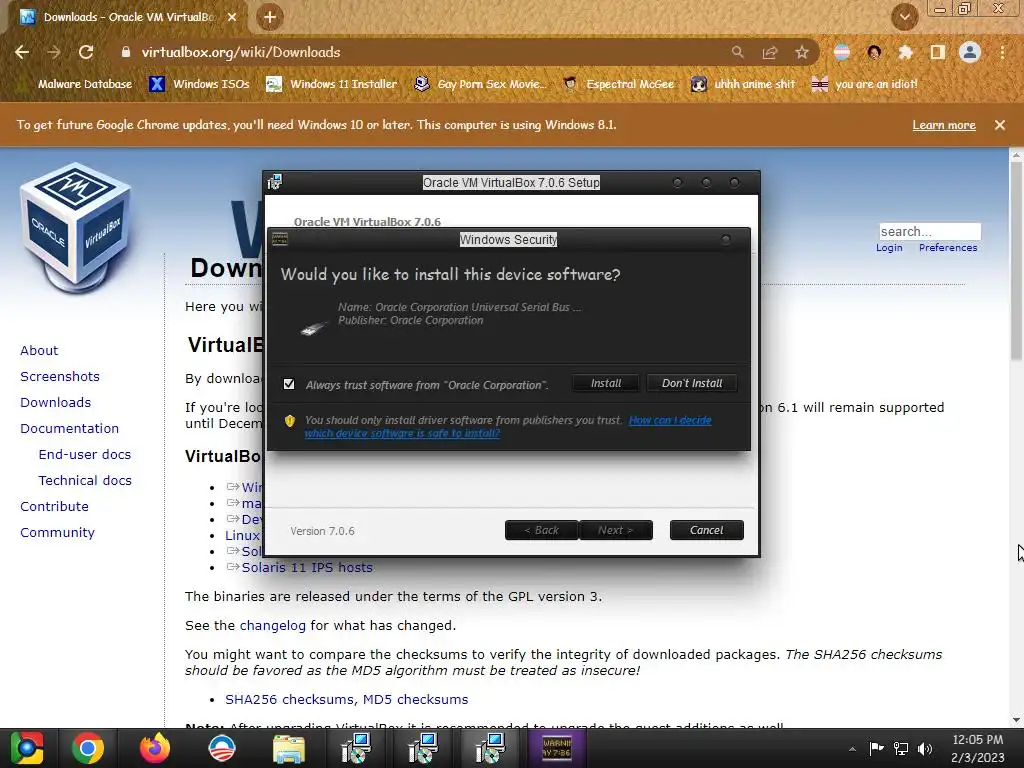Click the Back button in VirtualBox setup
The width and height of the screenshot is (1024, 768).
(x=541, y=530)
